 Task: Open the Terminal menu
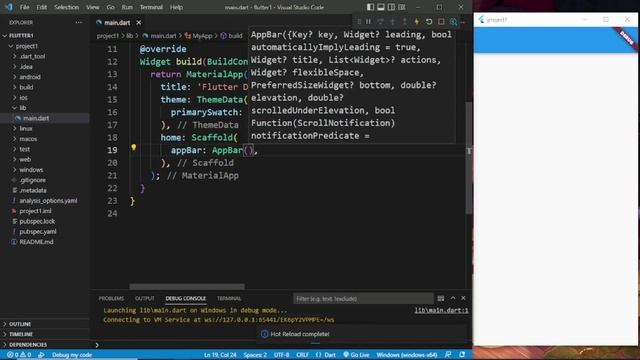(151, 7)
